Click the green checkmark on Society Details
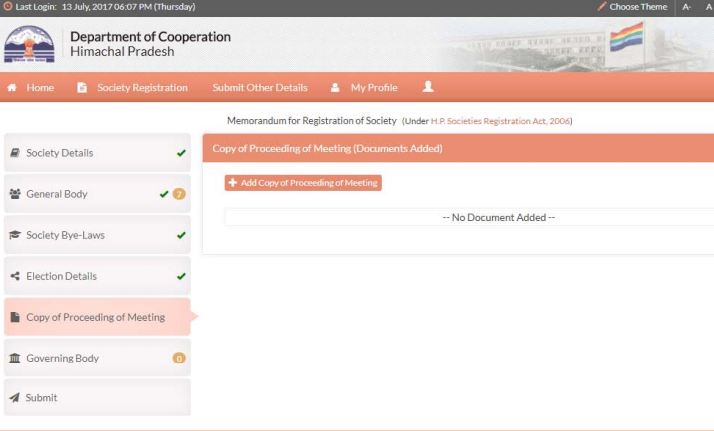The image size is (714, 431). coord(180,153)
